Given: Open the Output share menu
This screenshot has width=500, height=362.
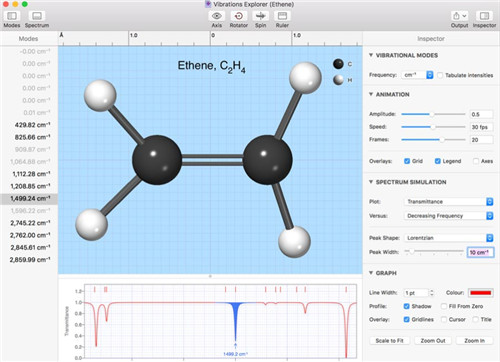Looking at the screenshot, I should (459, 16).
